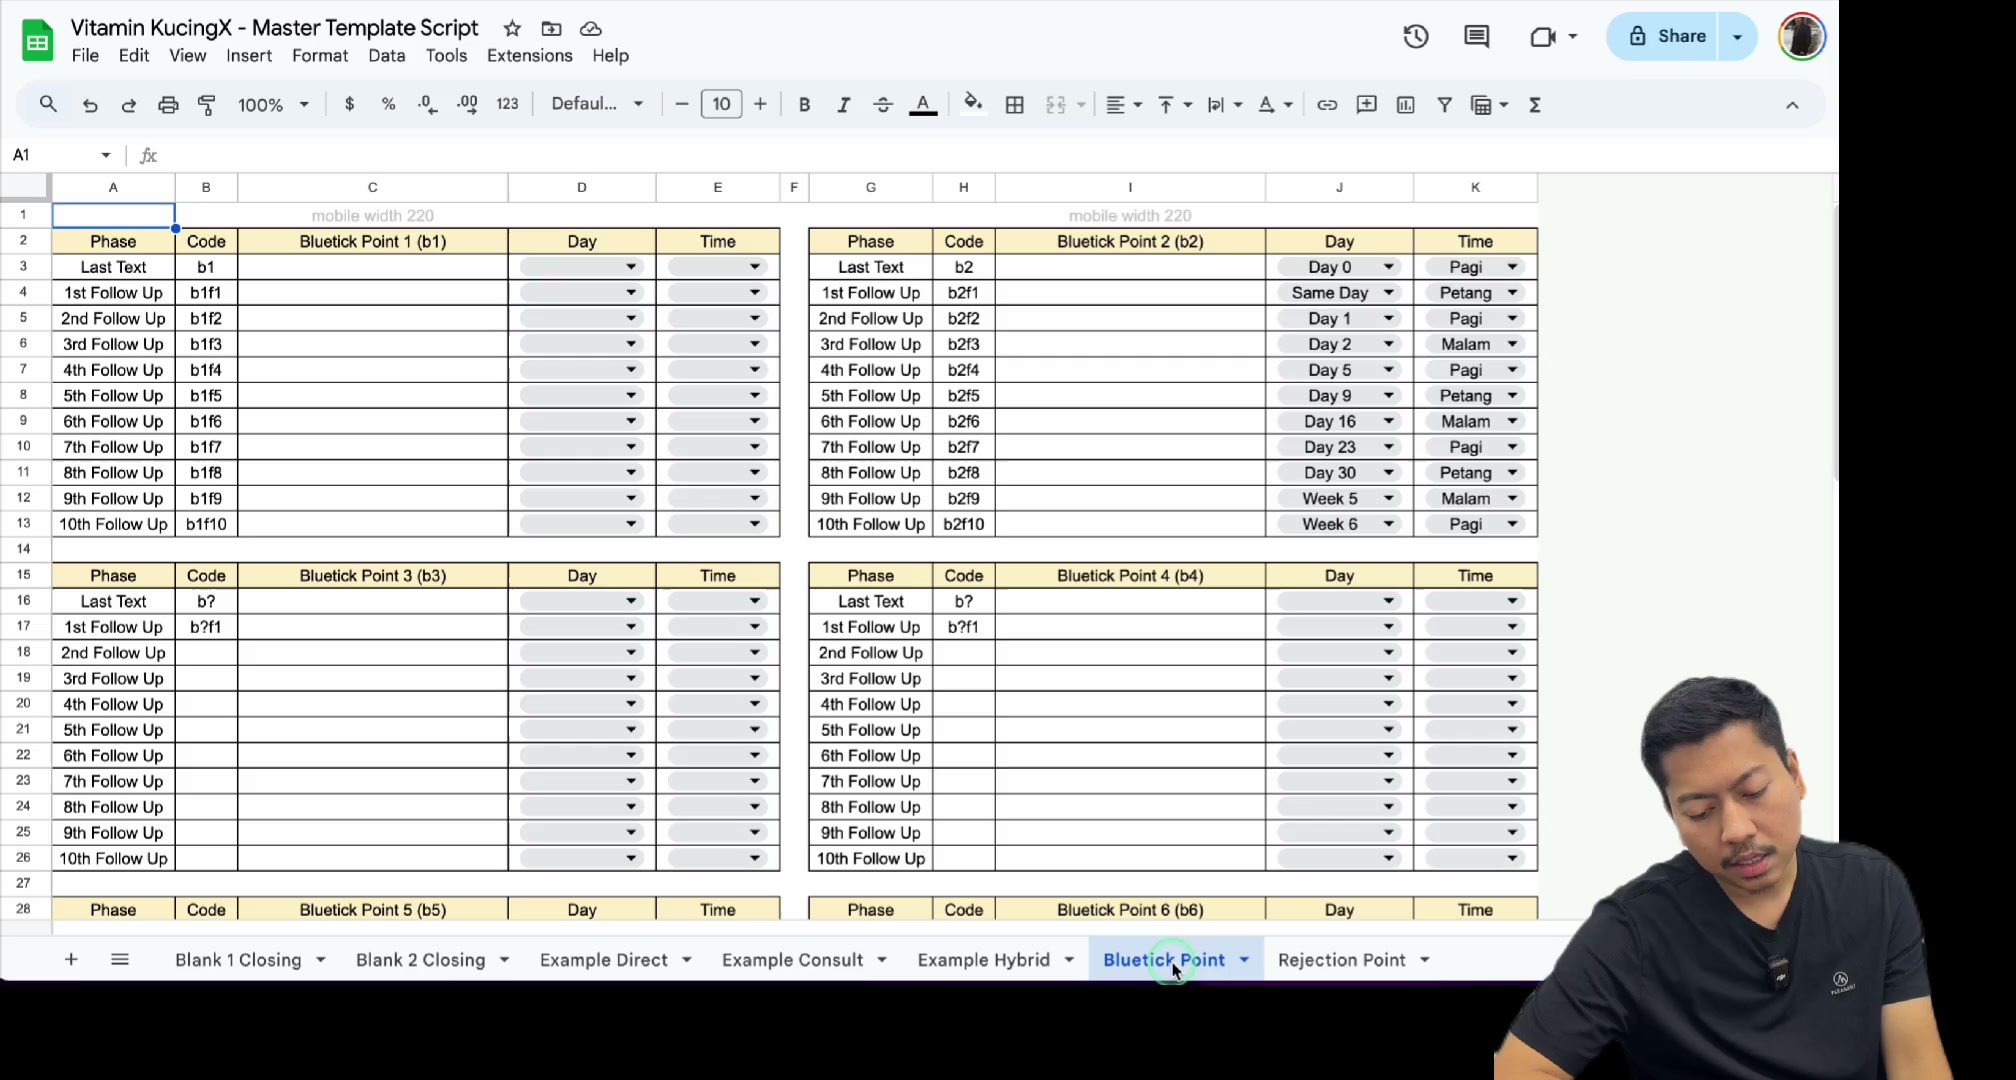Undo the last action

[90, 104]
